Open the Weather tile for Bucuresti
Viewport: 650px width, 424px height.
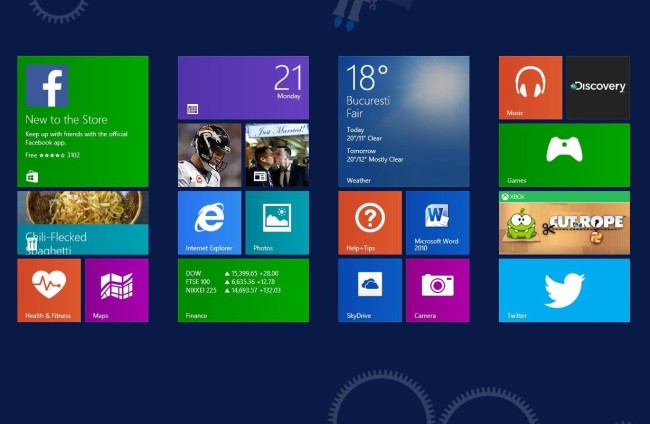(404, 121)
